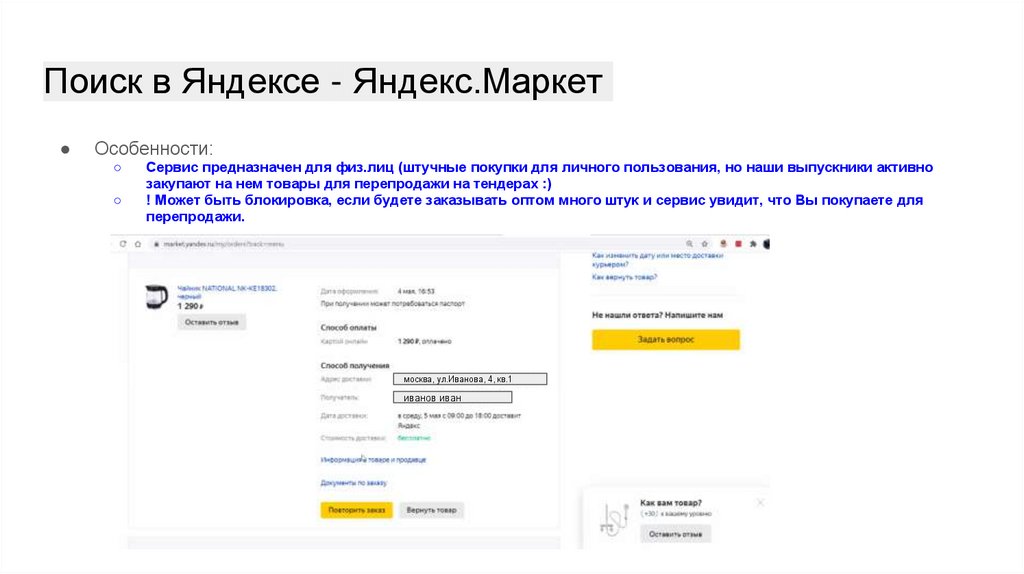Click the Как вам товар? popup heading
This screenshot has width=1024, height=574.
pos(671,503)
